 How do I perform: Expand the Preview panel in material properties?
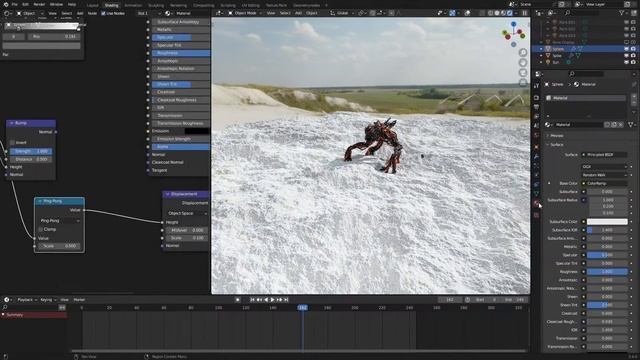(x=556, y=136)
